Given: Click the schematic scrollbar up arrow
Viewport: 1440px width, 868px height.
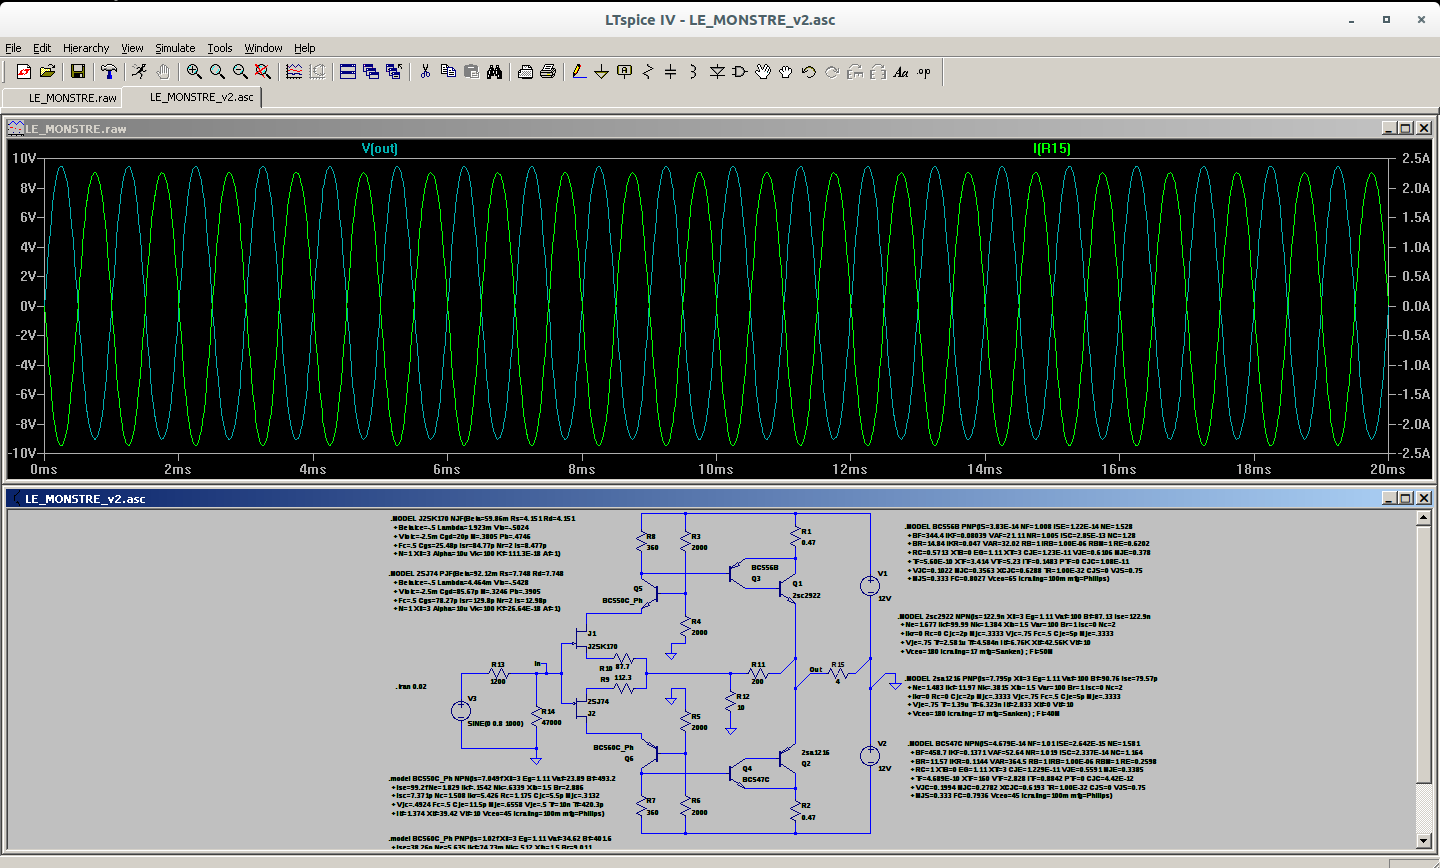Looking at the screenshot, I should coord(1424,517).
